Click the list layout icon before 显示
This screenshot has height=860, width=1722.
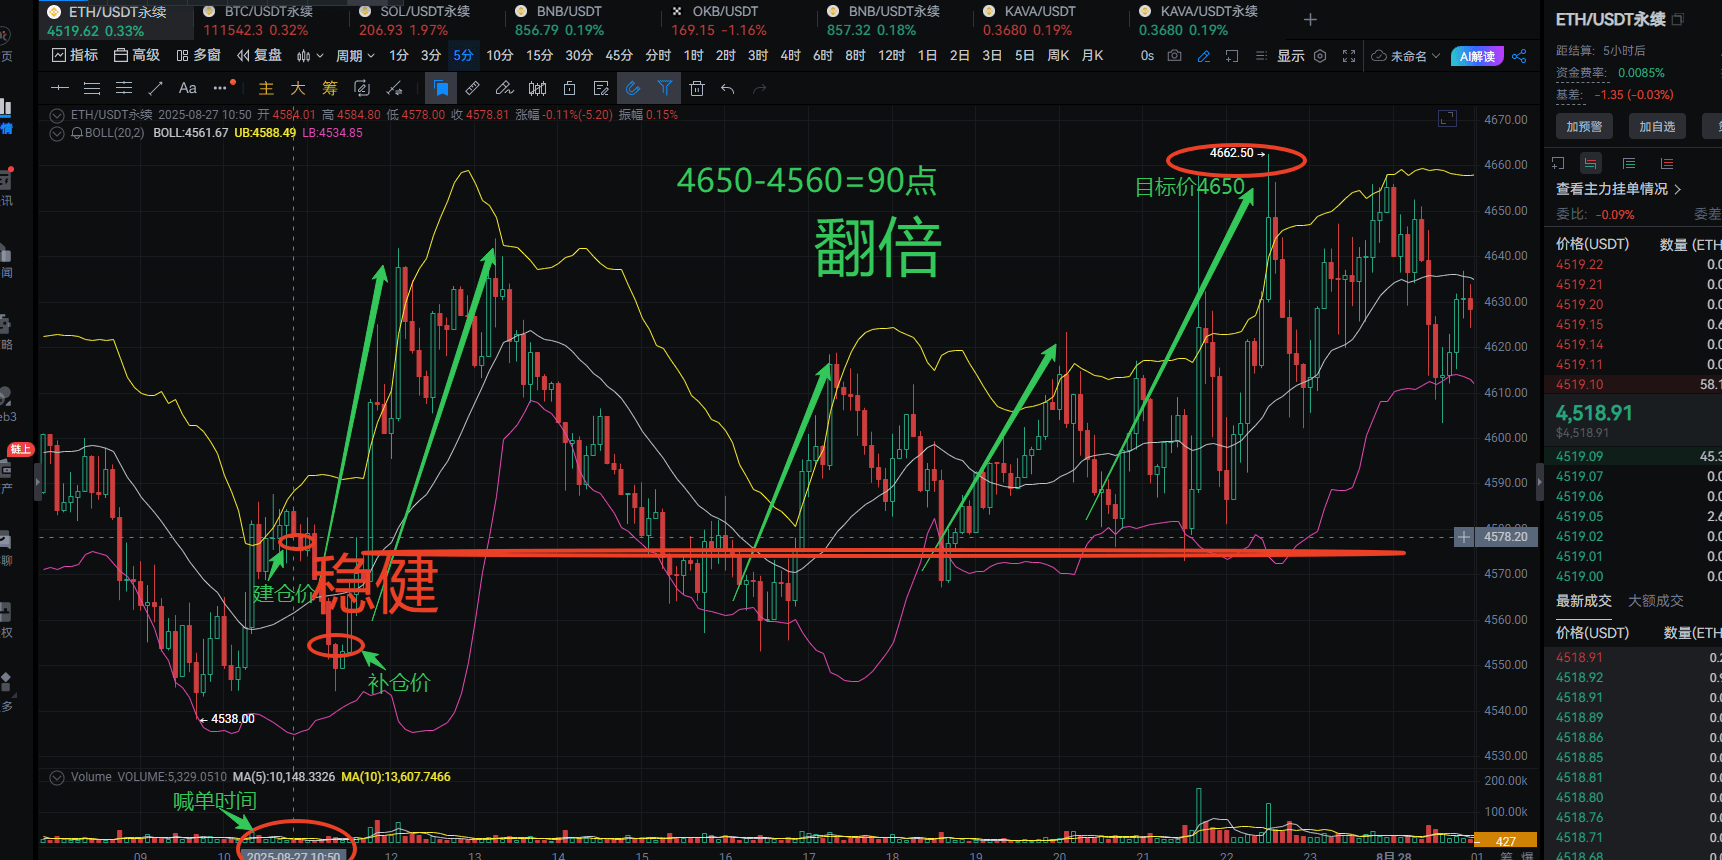1261,56
